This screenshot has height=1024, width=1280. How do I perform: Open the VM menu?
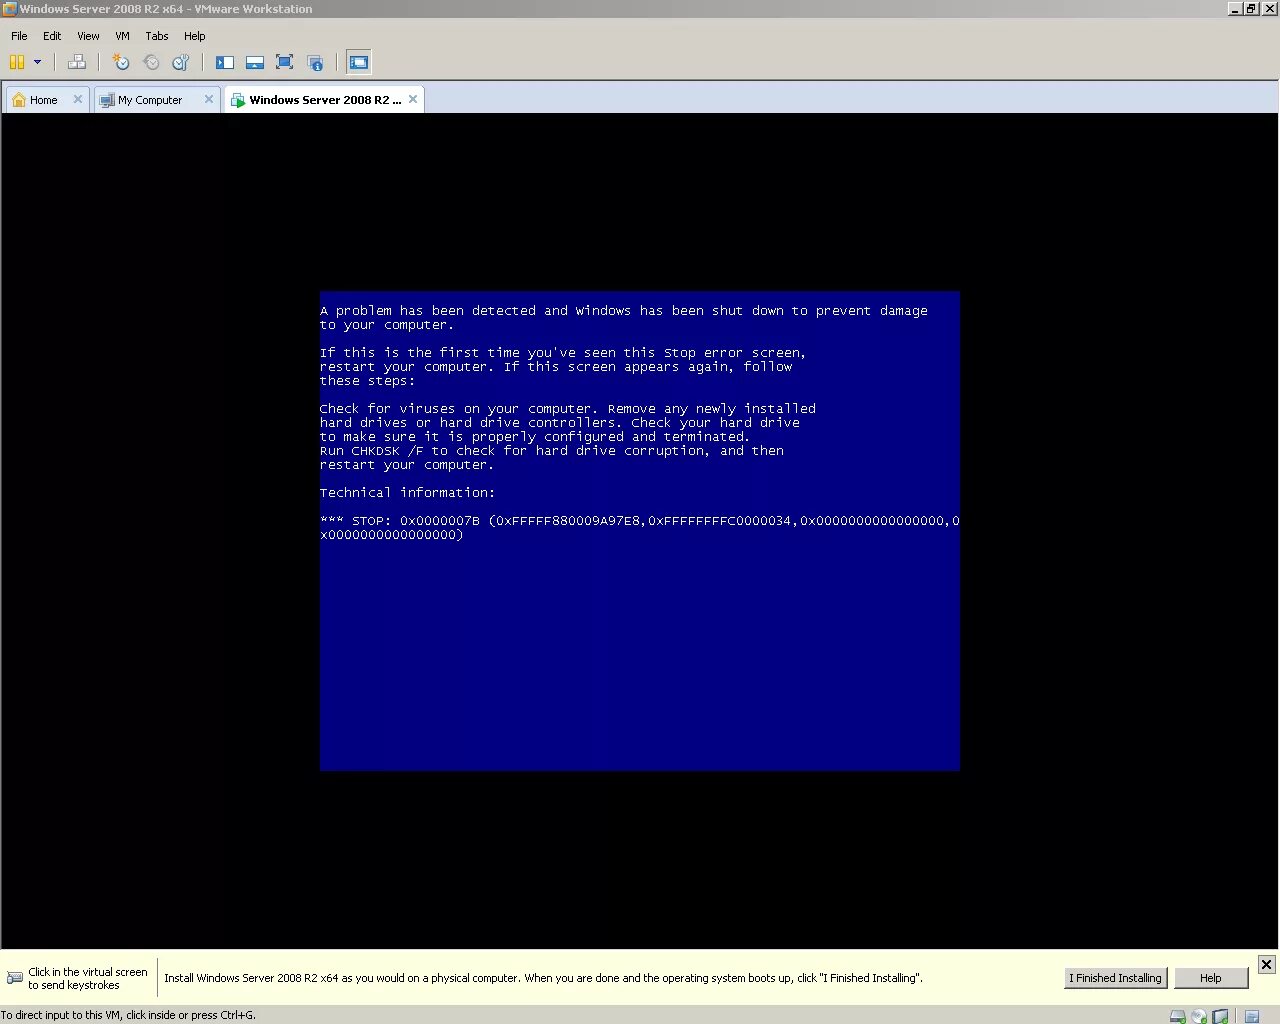pos(123,36)
